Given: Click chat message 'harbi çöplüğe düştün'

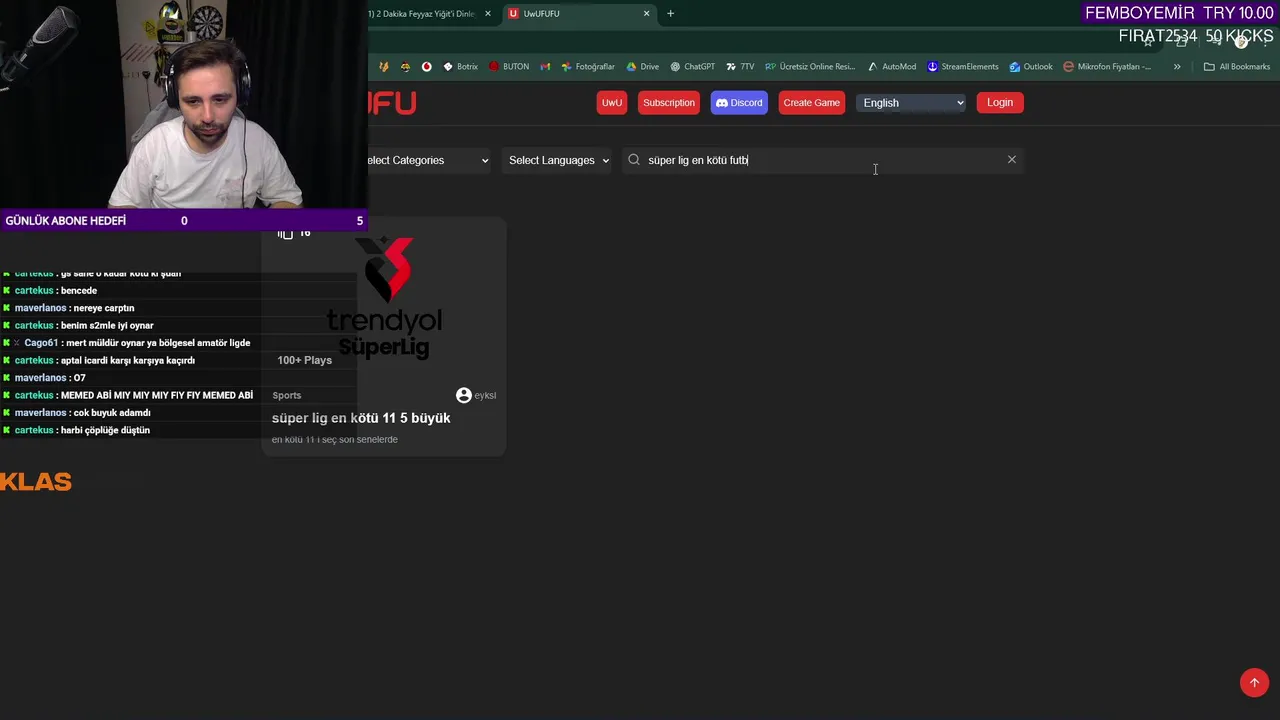Looking at the screenshot, I should pos(105,430).
